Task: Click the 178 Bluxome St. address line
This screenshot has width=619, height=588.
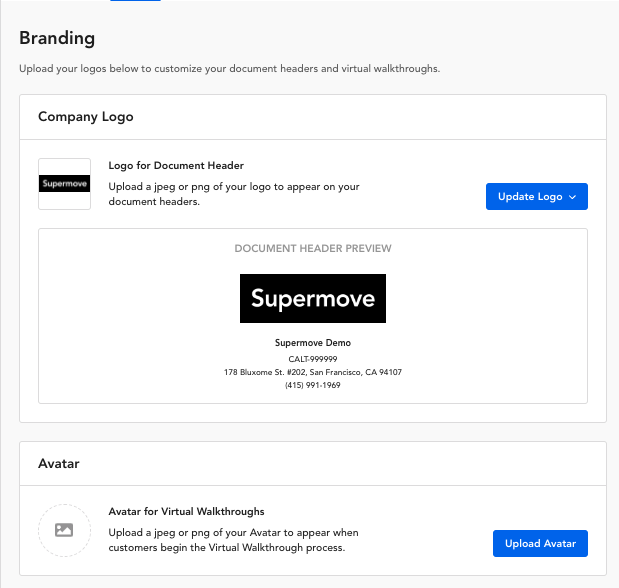Action: [313, 372]
